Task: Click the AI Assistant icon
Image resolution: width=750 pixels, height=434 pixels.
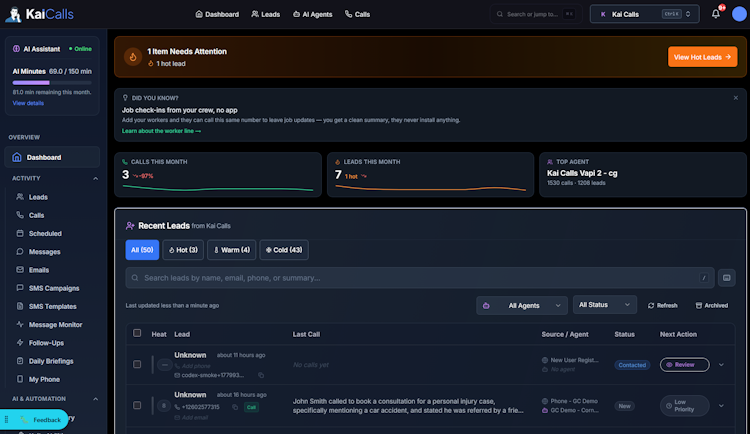Action: pyautogui.click(x=16, y=49)
